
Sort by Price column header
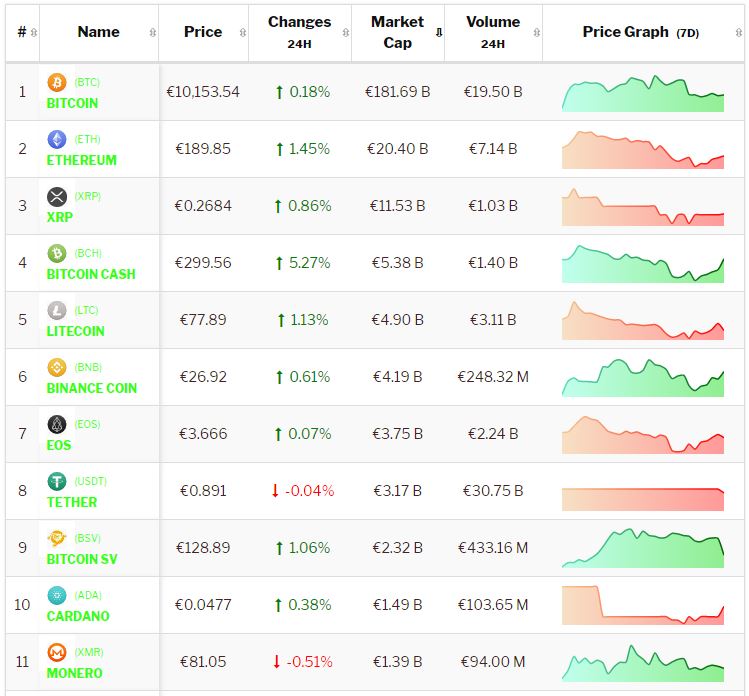[x=203, y=32]
